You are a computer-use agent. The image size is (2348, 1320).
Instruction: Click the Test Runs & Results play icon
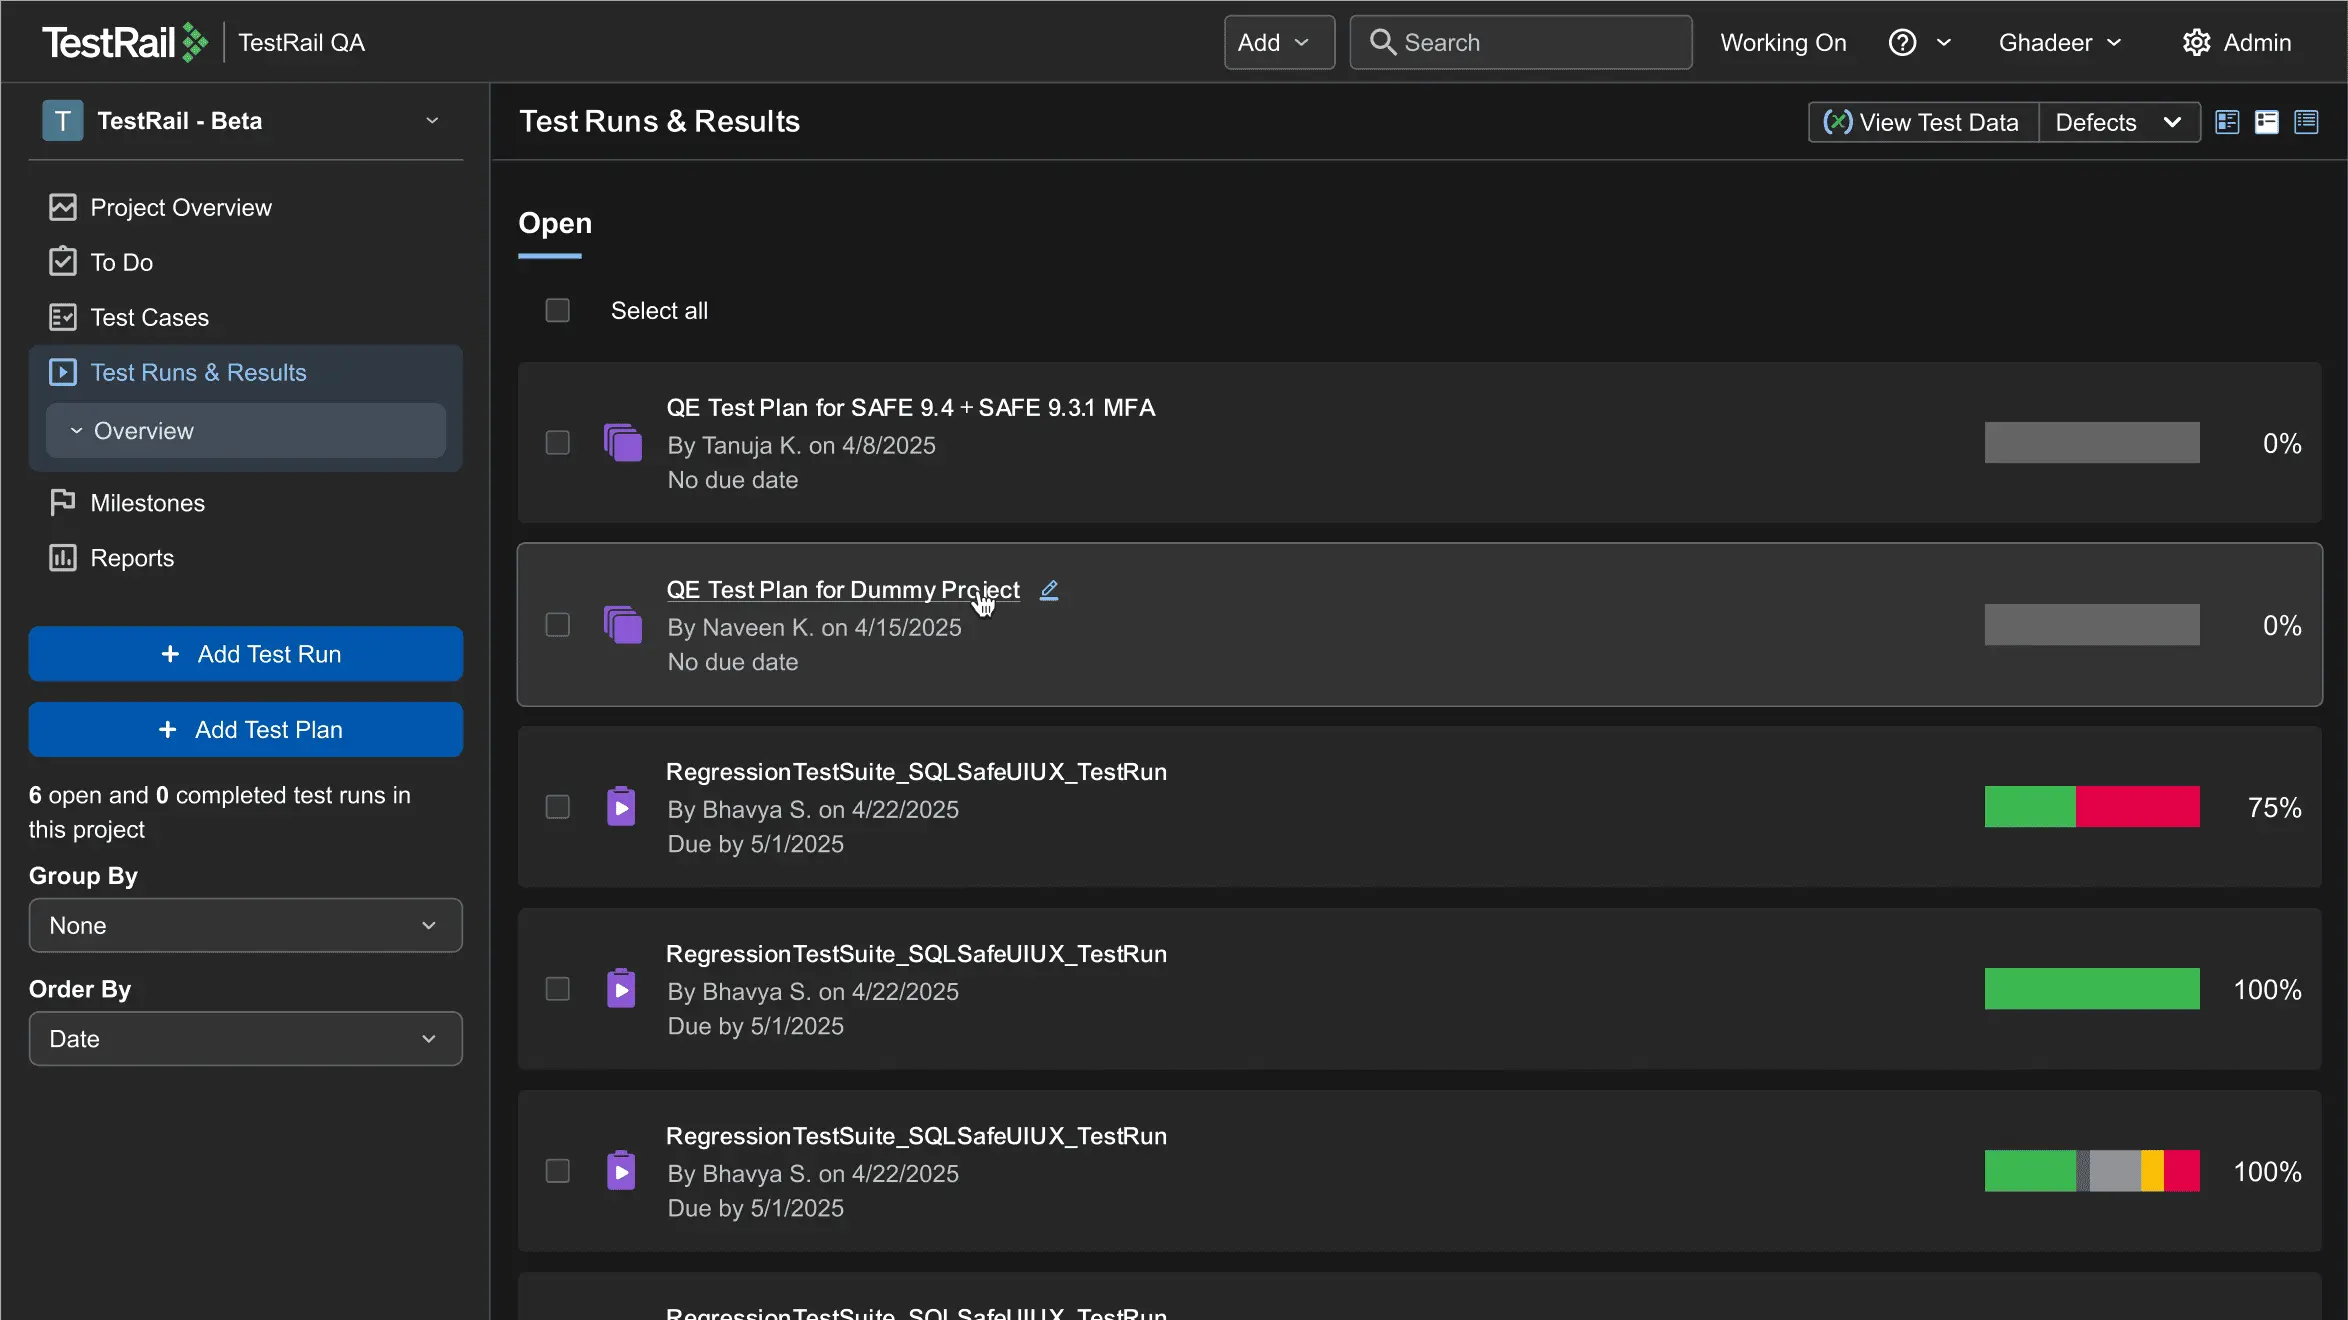pos(62,372)
